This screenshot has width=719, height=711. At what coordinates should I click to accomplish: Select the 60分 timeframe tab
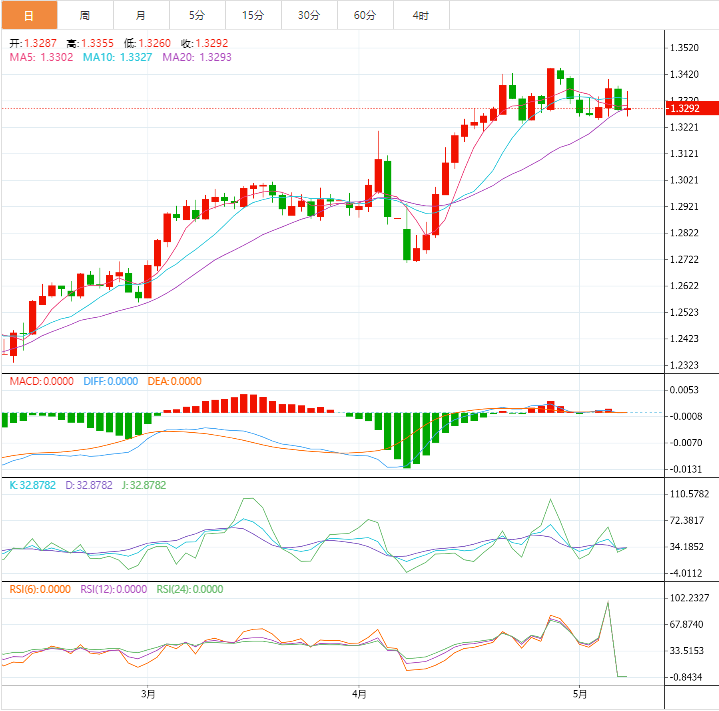point(365,15)
